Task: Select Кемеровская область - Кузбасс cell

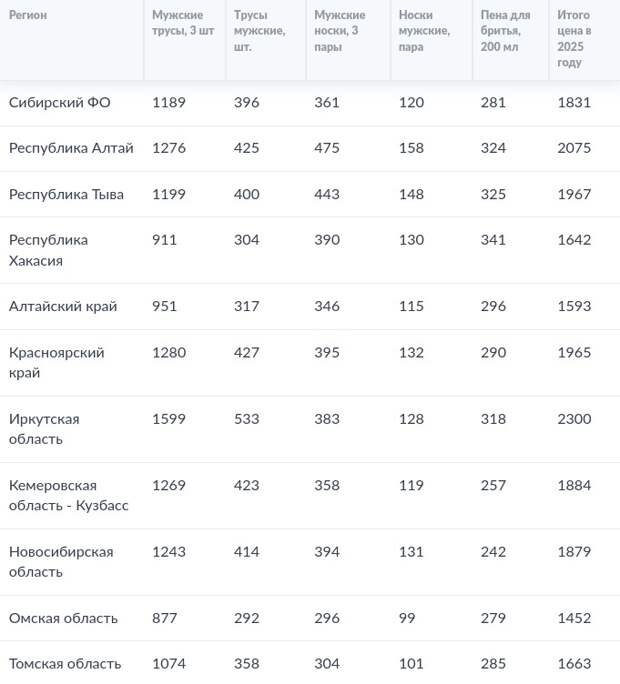Action: (x=69, y=495)
